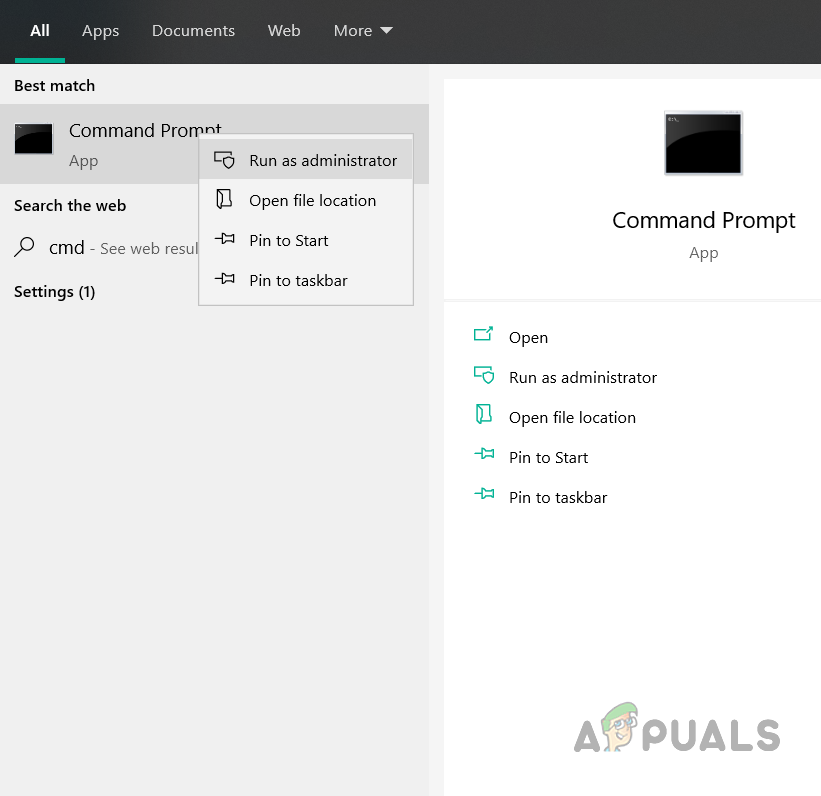
Task: Click the green Pin to taskbar icon
Action: click(x=484, y=493)
